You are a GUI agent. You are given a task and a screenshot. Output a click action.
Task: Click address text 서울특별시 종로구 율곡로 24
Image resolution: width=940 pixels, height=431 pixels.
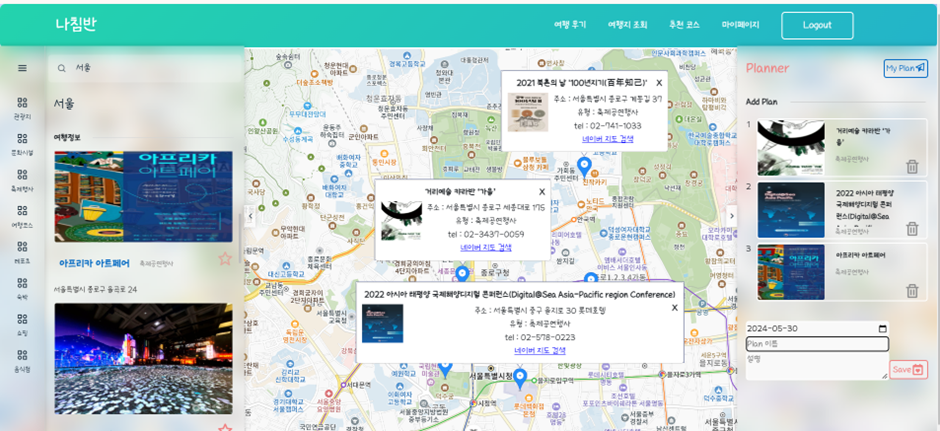[95, 290]
